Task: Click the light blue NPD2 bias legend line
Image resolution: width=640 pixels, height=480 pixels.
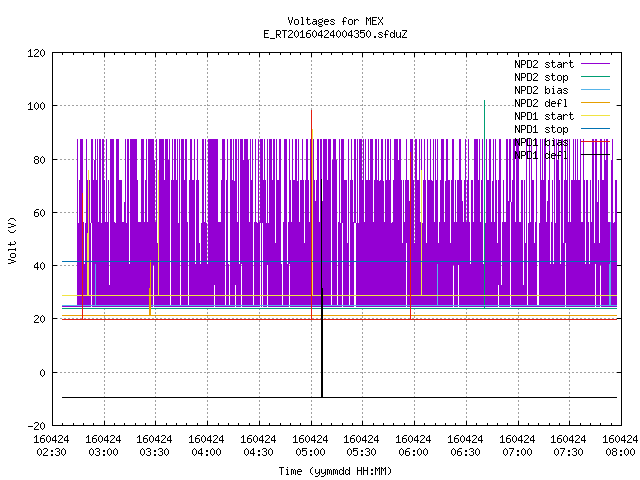Action: (595, 89)
